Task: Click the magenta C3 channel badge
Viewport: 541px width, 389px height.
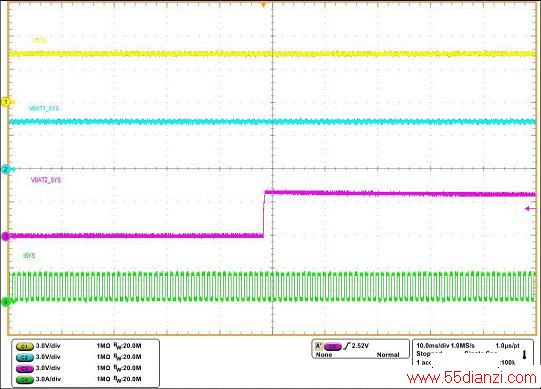Action: tap(25, 368)
